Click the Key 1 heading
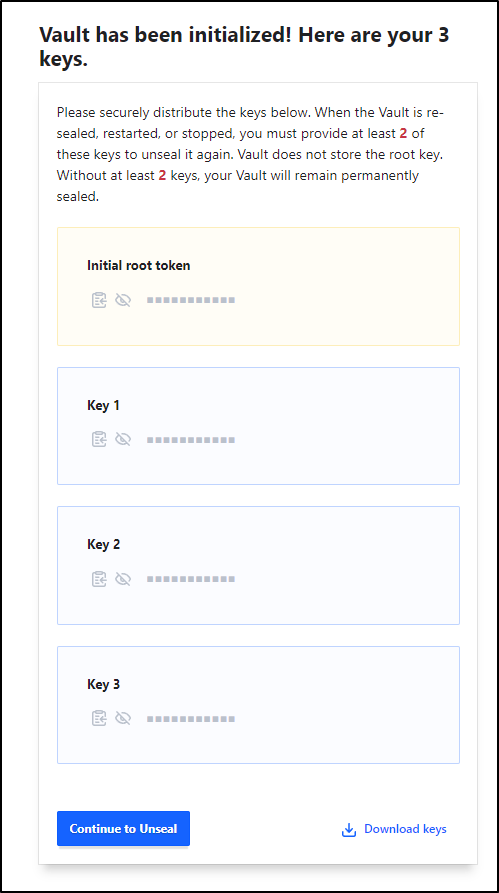 (104, 405)
